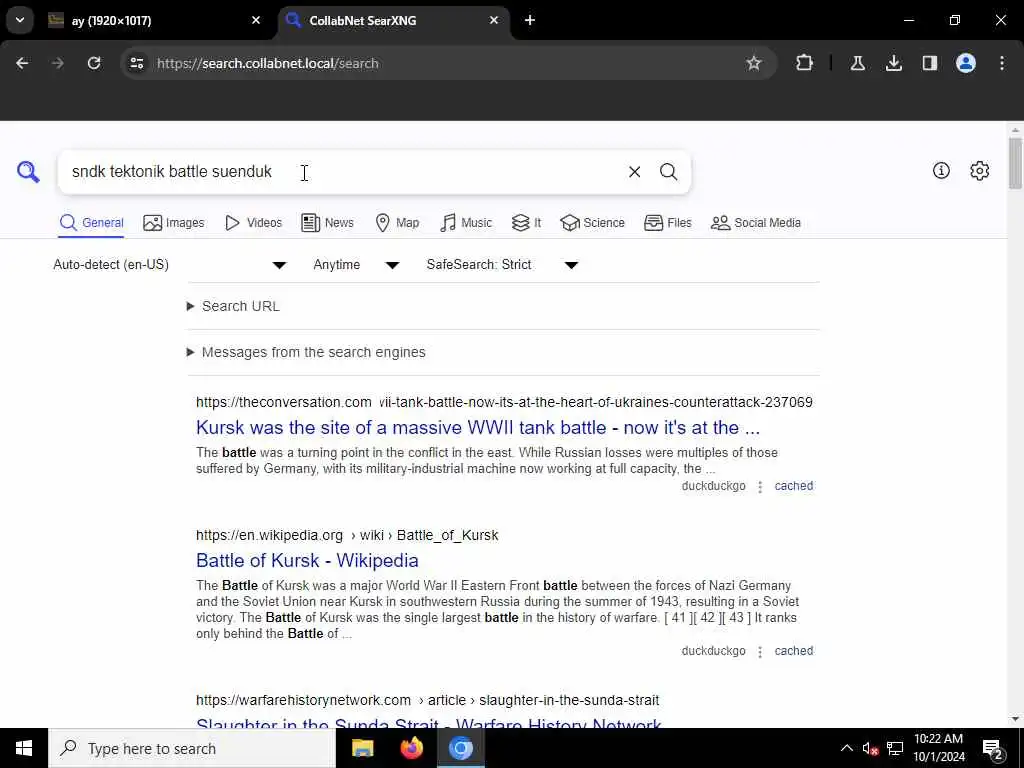
Task: Bookmark this page with star icon
Action: pos(754,63)
